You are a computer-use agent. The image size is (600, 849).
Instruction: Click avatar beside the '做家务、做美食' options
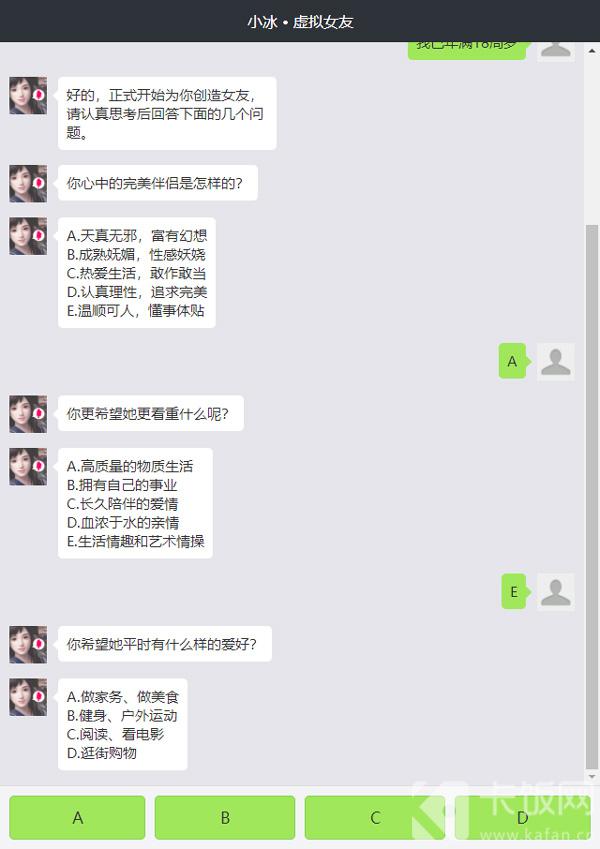pos(28,697)
